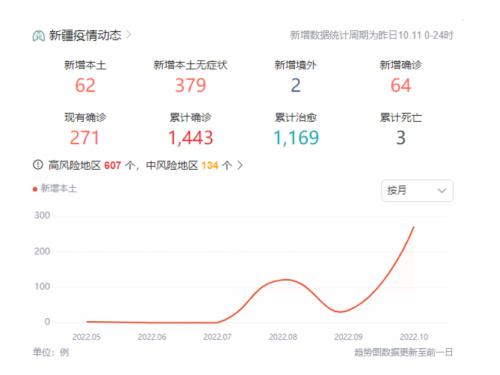Click the 2022.08 axis label
The image size is (500, 375).
click(283, 337)
